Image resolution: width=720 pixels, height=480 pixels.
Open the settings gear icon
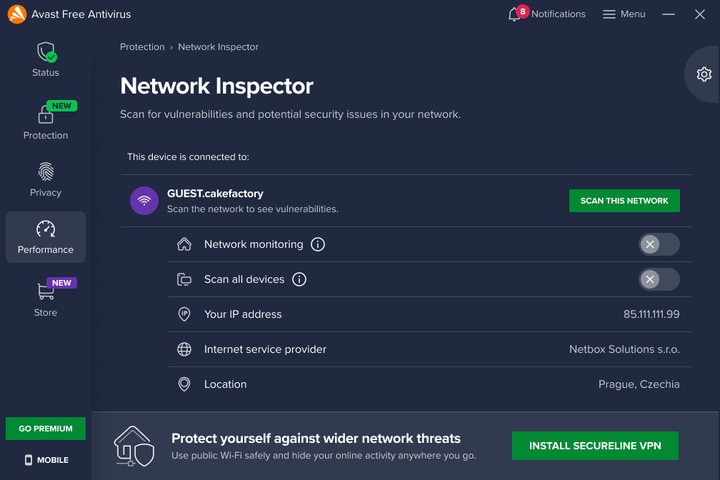tap(704, 74)
